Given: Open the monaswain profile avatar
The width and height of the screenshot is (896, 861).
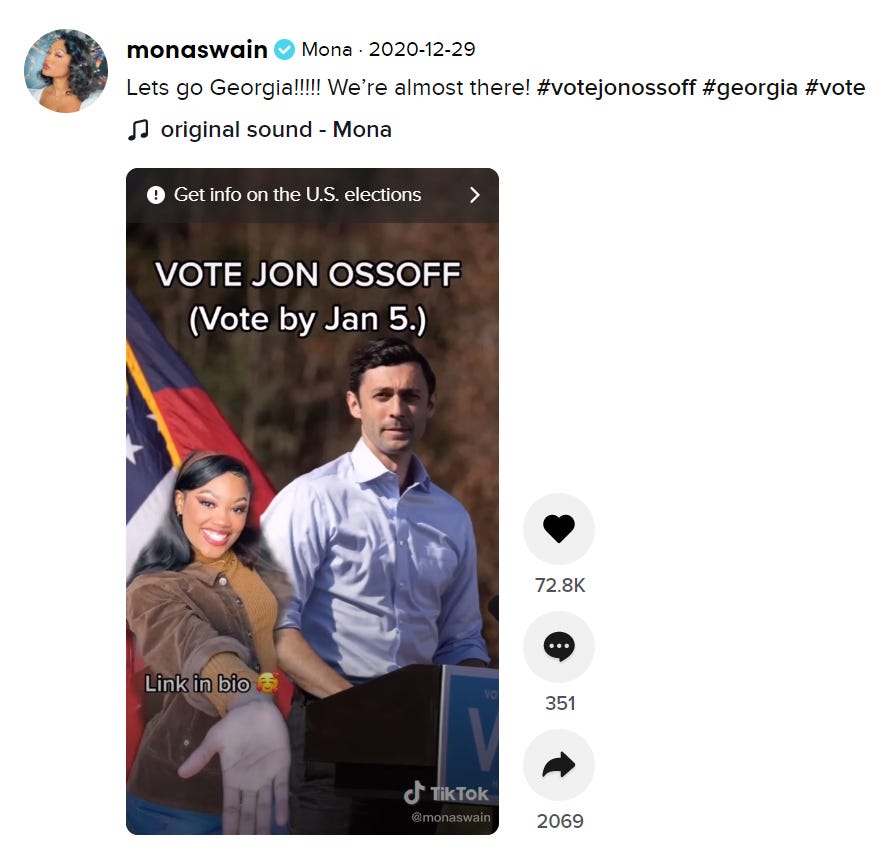Looking at the screenshot, I should click(x=66, y=71).
